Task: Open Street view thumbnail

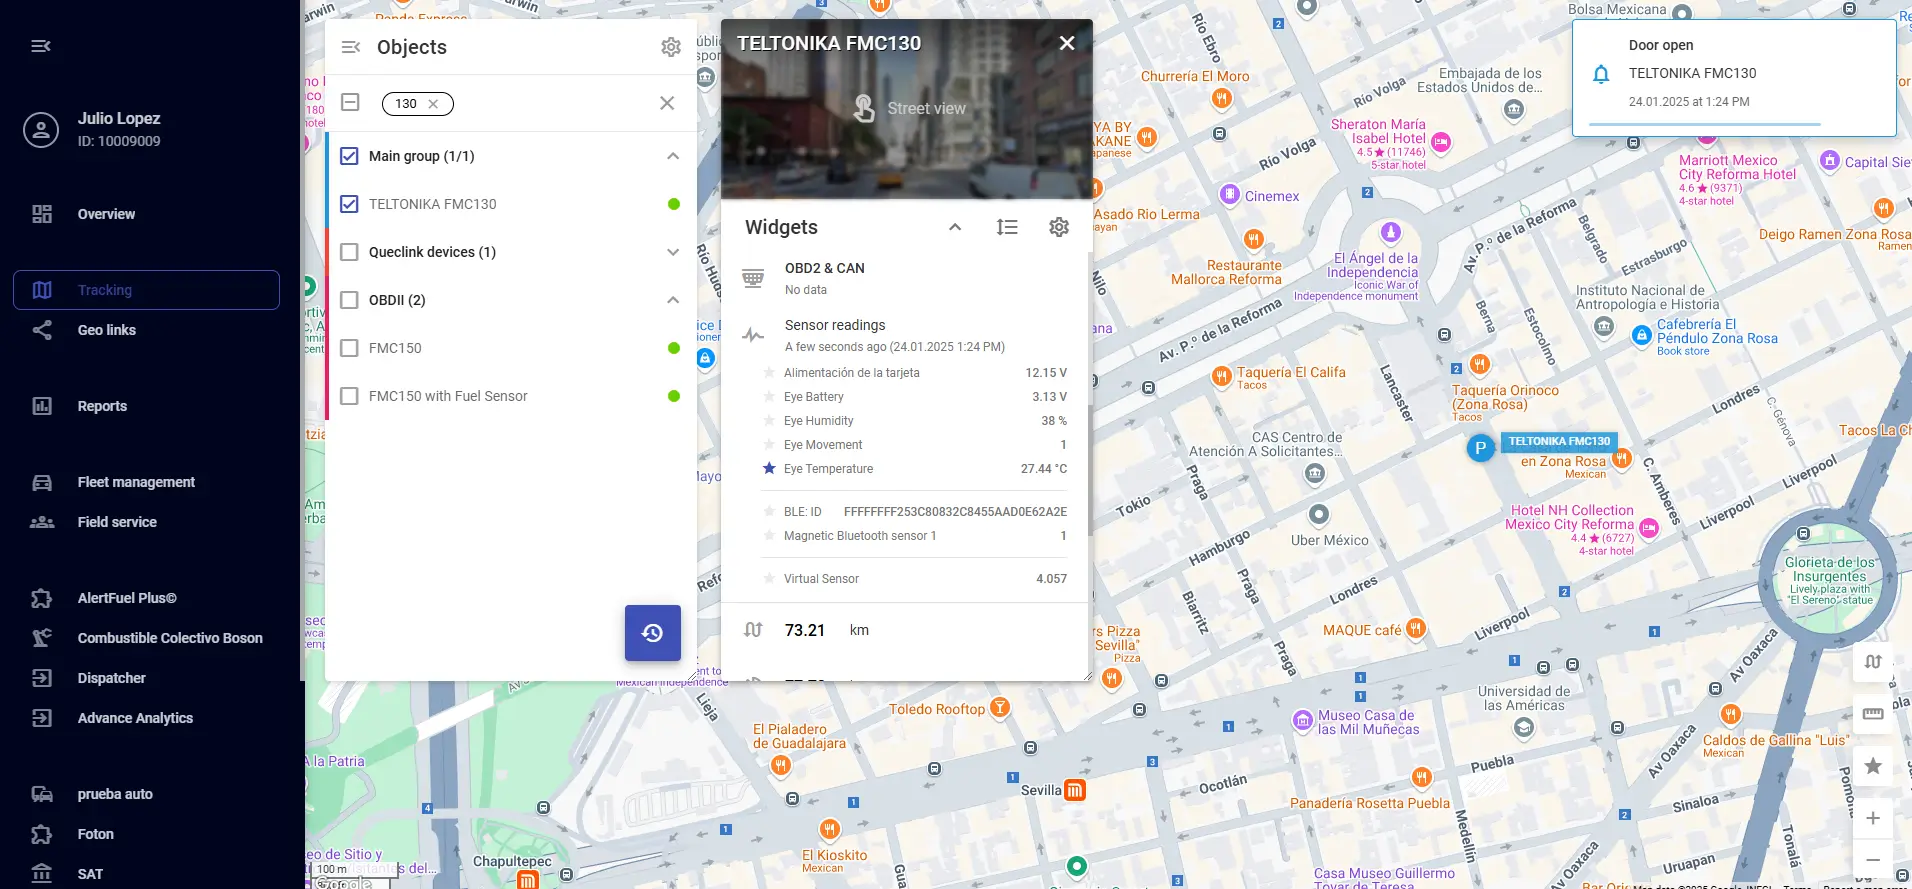Action: [908, 108]
